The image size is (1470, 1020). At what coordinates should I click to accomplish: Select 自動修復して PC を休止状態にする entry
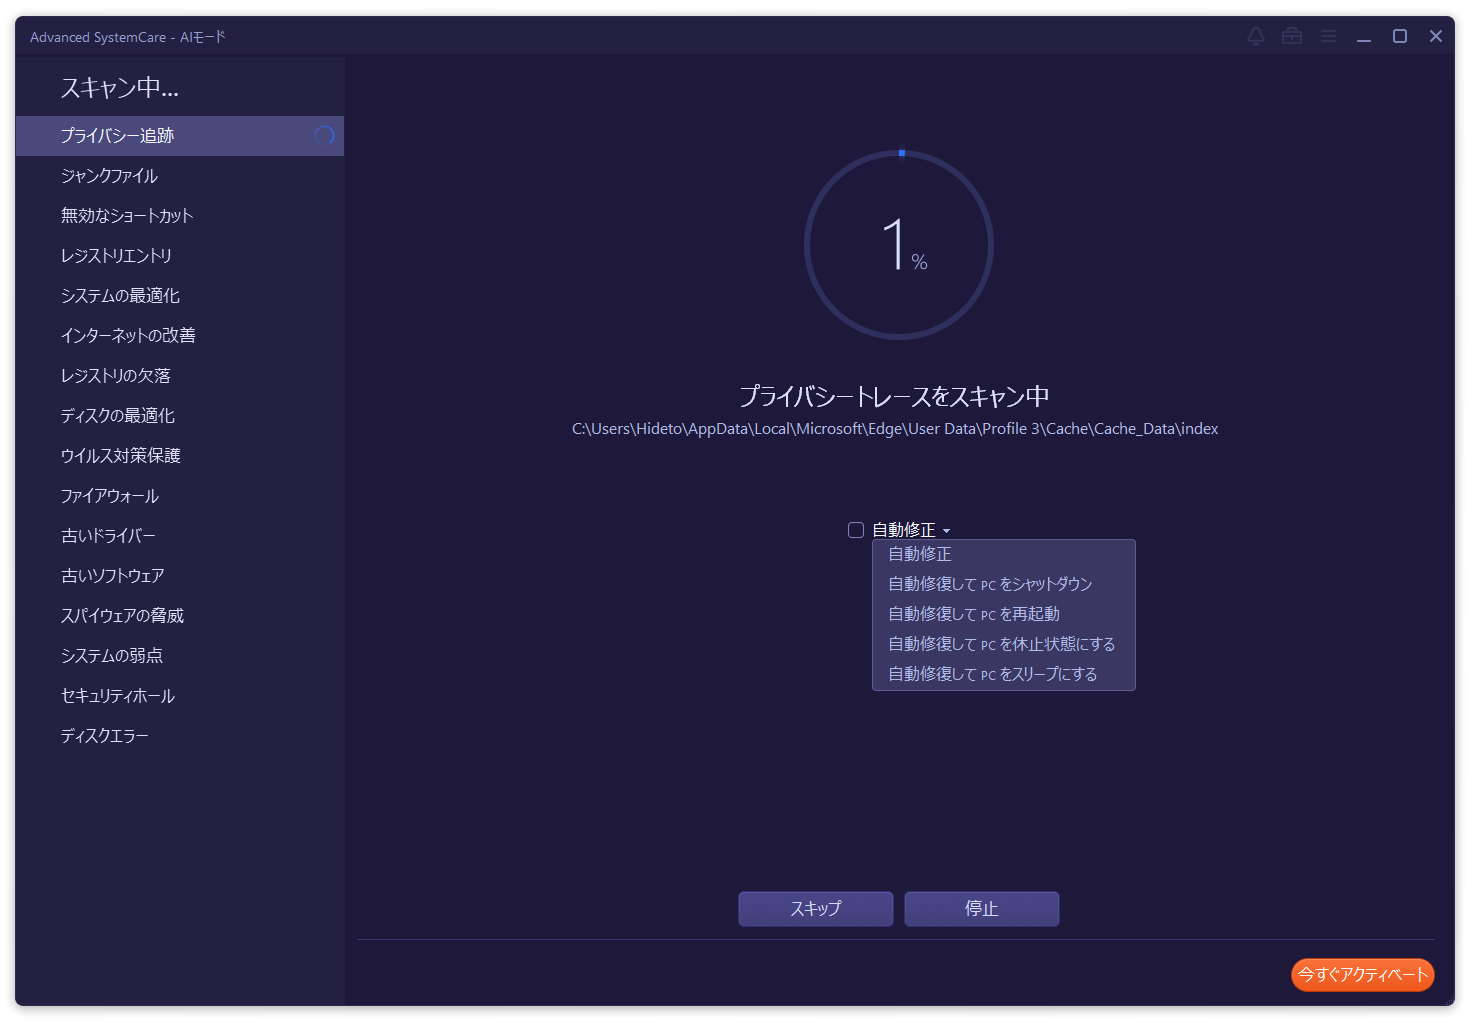[1000, 643]
